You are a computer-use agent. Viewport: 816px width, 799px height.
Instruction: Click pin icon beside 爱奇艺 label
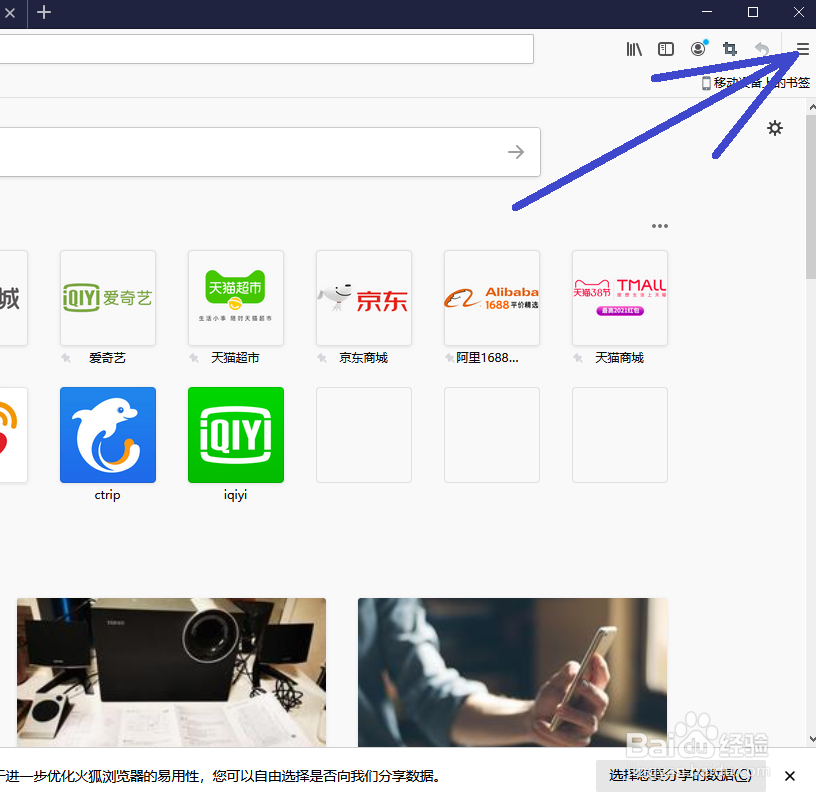point(66,358)
